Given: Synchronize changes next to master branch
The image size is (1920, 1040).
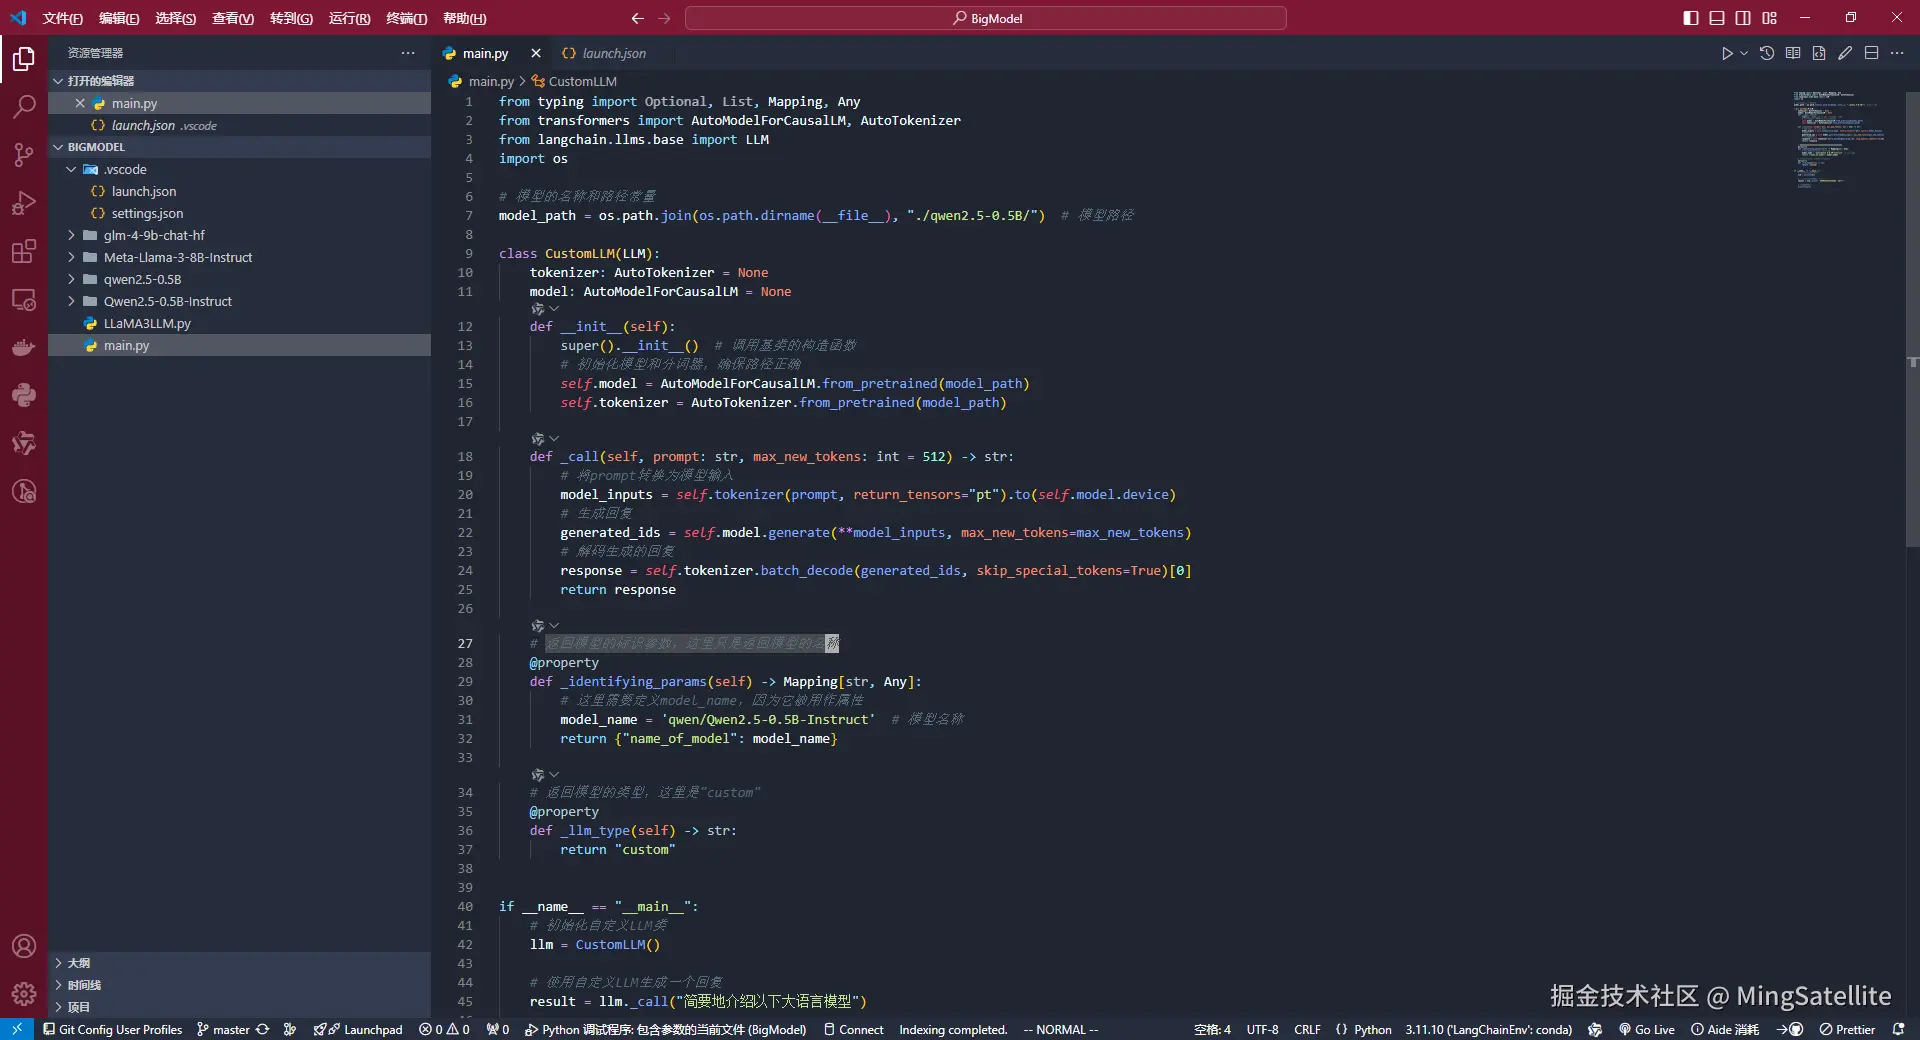Looking at the screenshot, I should [263, 1029].
